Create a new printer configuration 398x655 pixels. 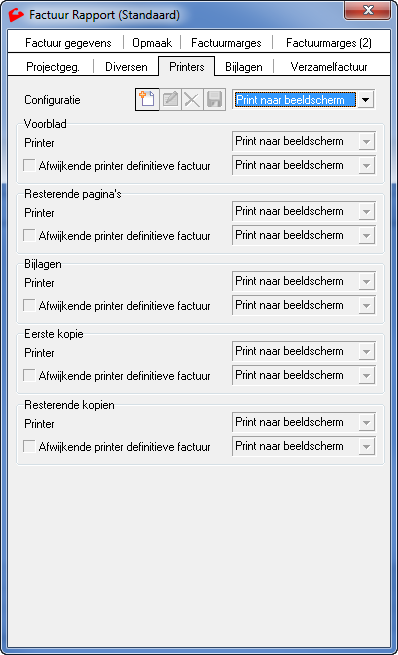(x=147, y=100)
